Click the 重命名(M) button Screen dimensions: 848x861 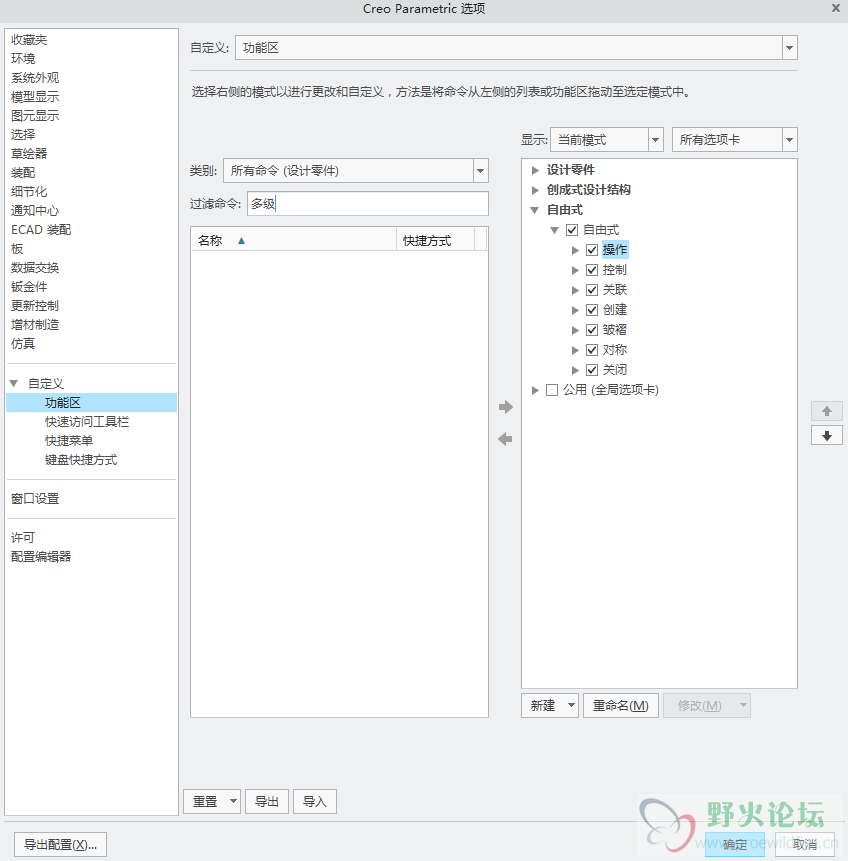pyautogui.click(x=621, y=705)
